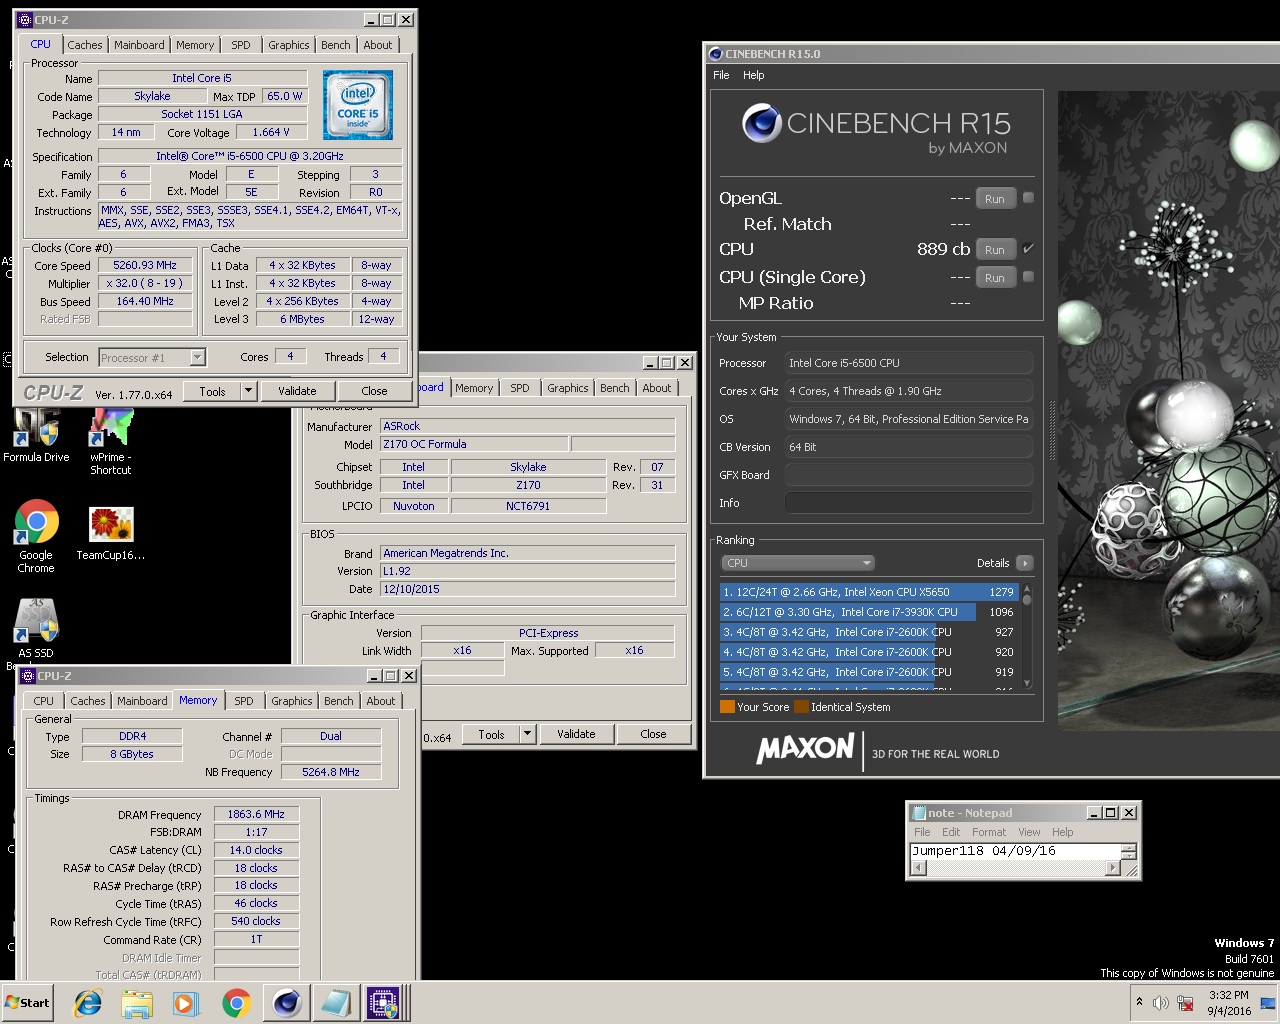Run the CPU benchmark
Screen dimensions: 1280x1024
(x=995, y=249)
